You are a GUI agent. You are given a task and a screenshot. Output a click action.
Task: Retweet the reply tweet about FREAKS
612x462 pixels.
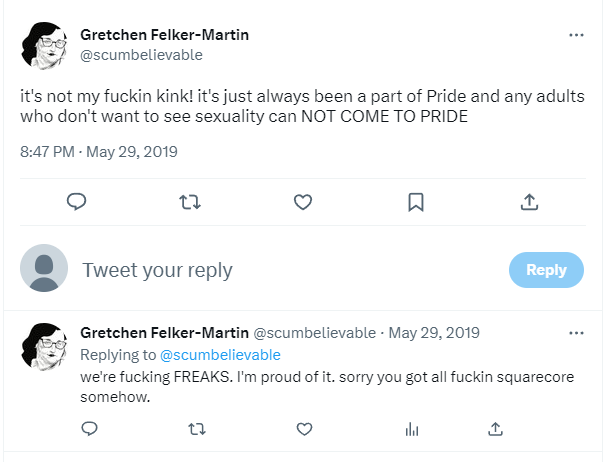[x=197, y=429]
